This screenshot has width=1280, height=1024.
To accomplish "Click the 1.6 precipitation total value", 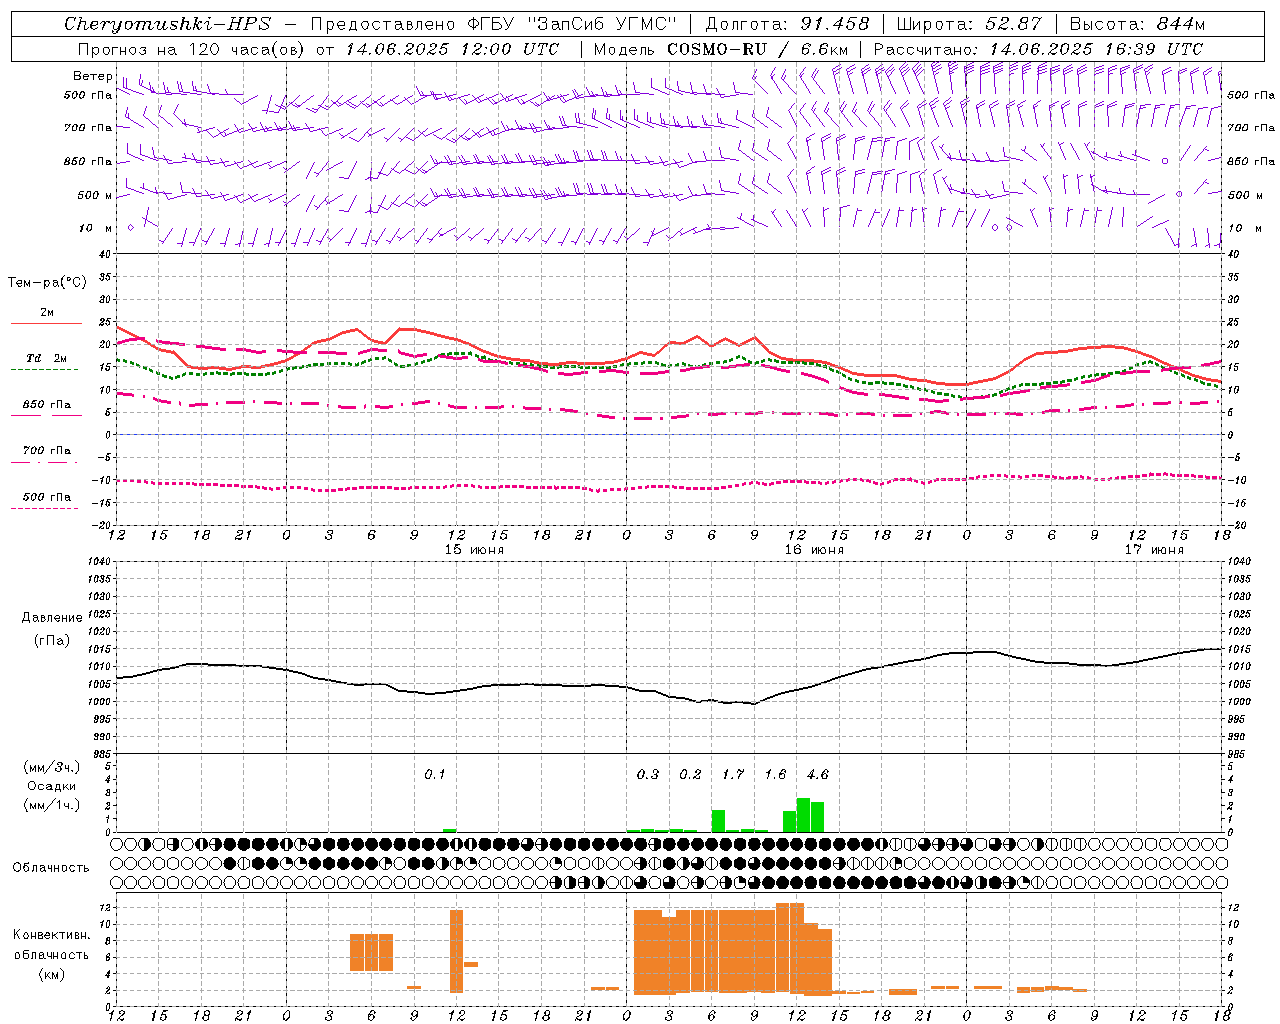I will (775, 774).
